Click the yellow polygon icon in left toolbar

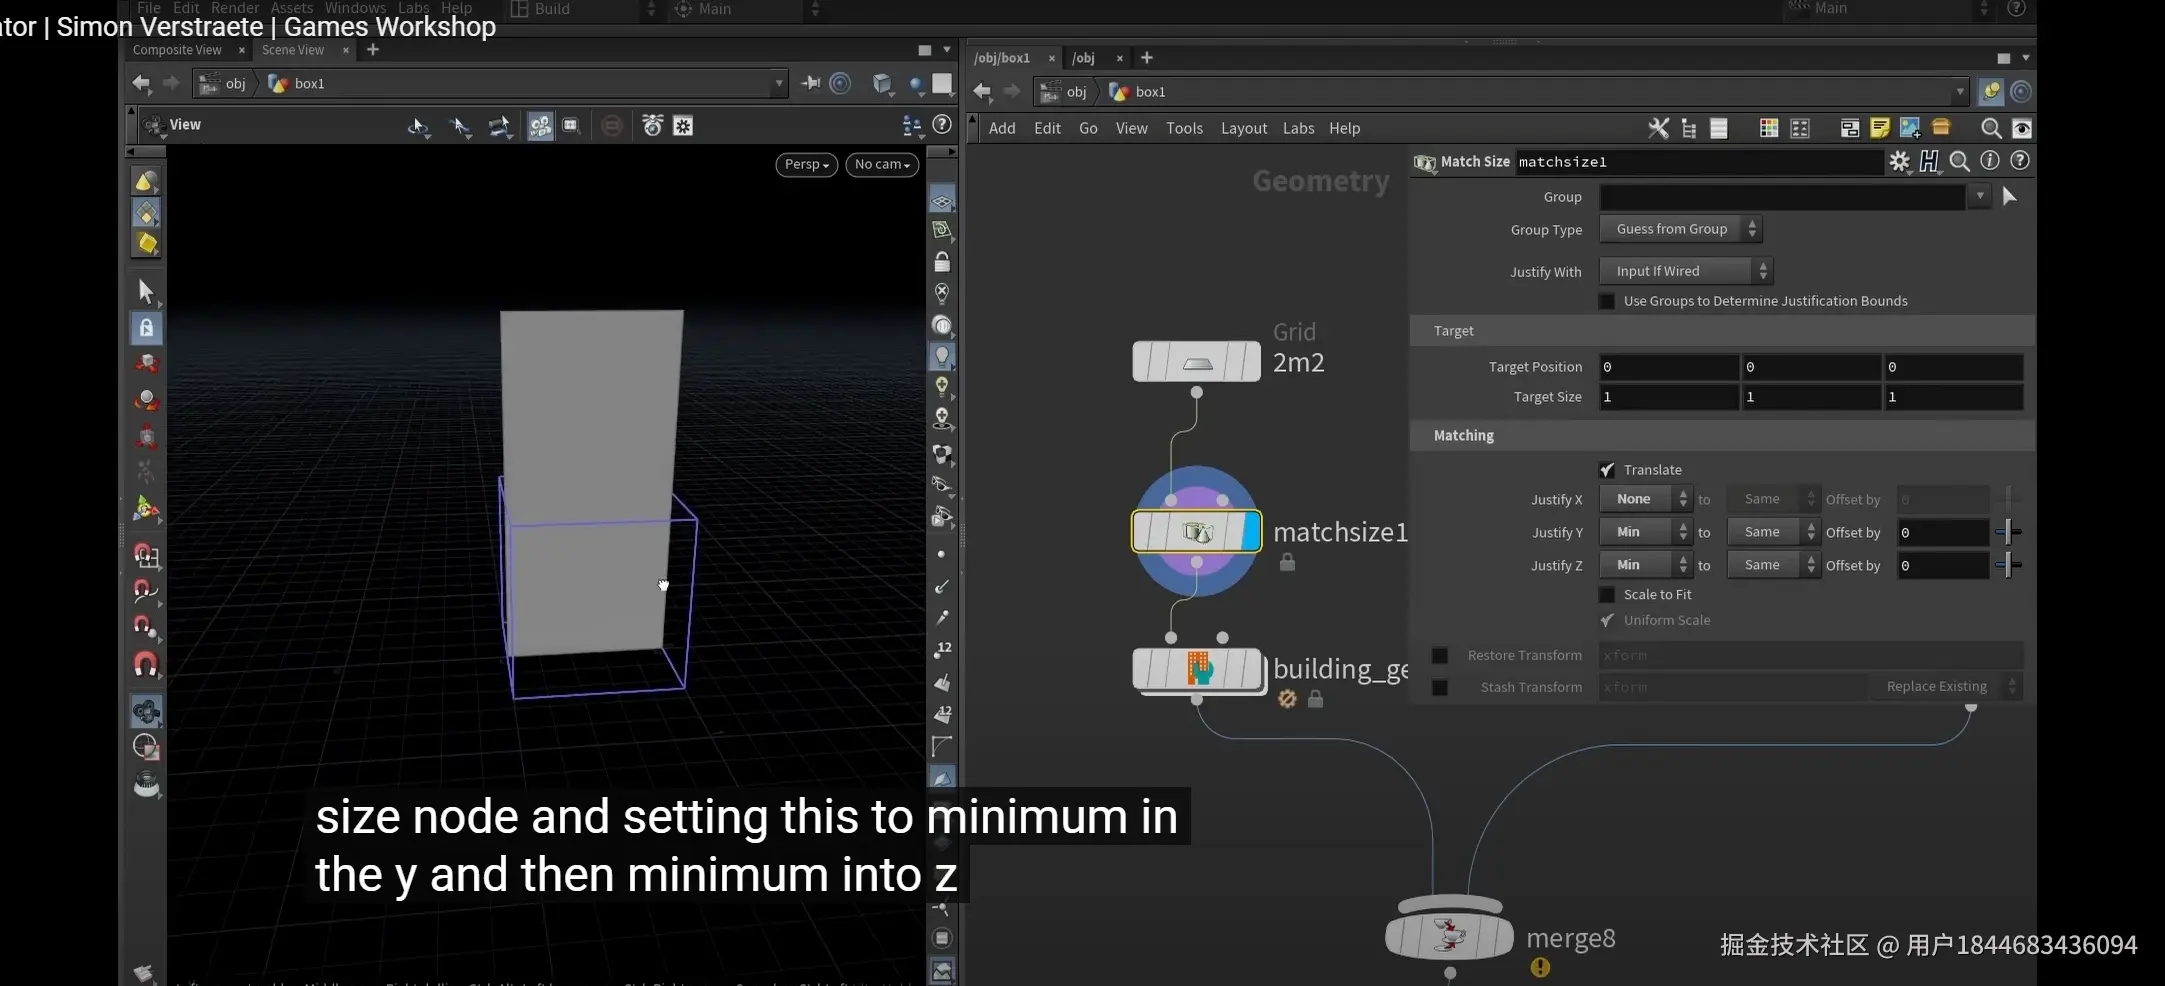(x=146, y=243)
